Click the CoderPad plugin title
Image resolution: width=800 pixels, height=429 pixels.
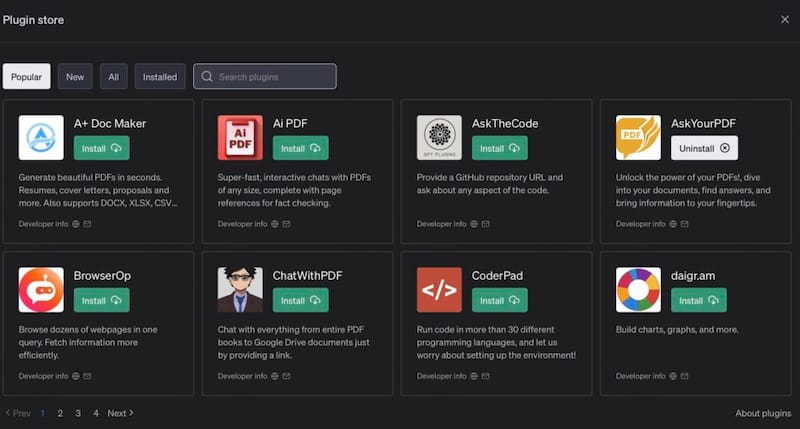[497, 275]
